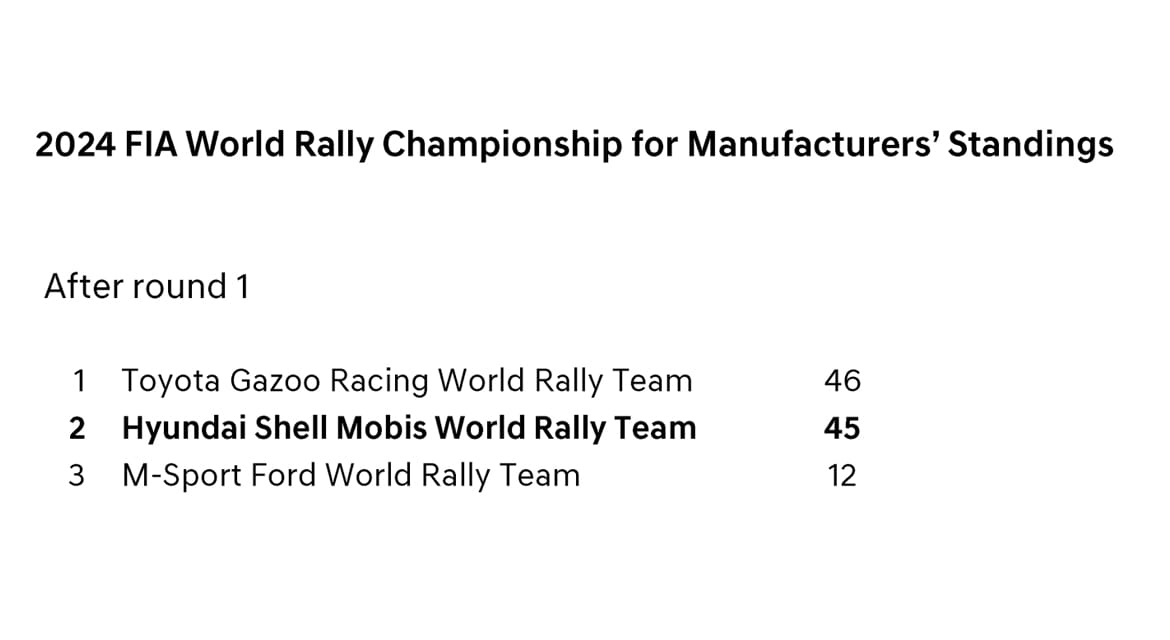Select the After round 1 label
This screenshot has width=1170, height=640.
146,287
